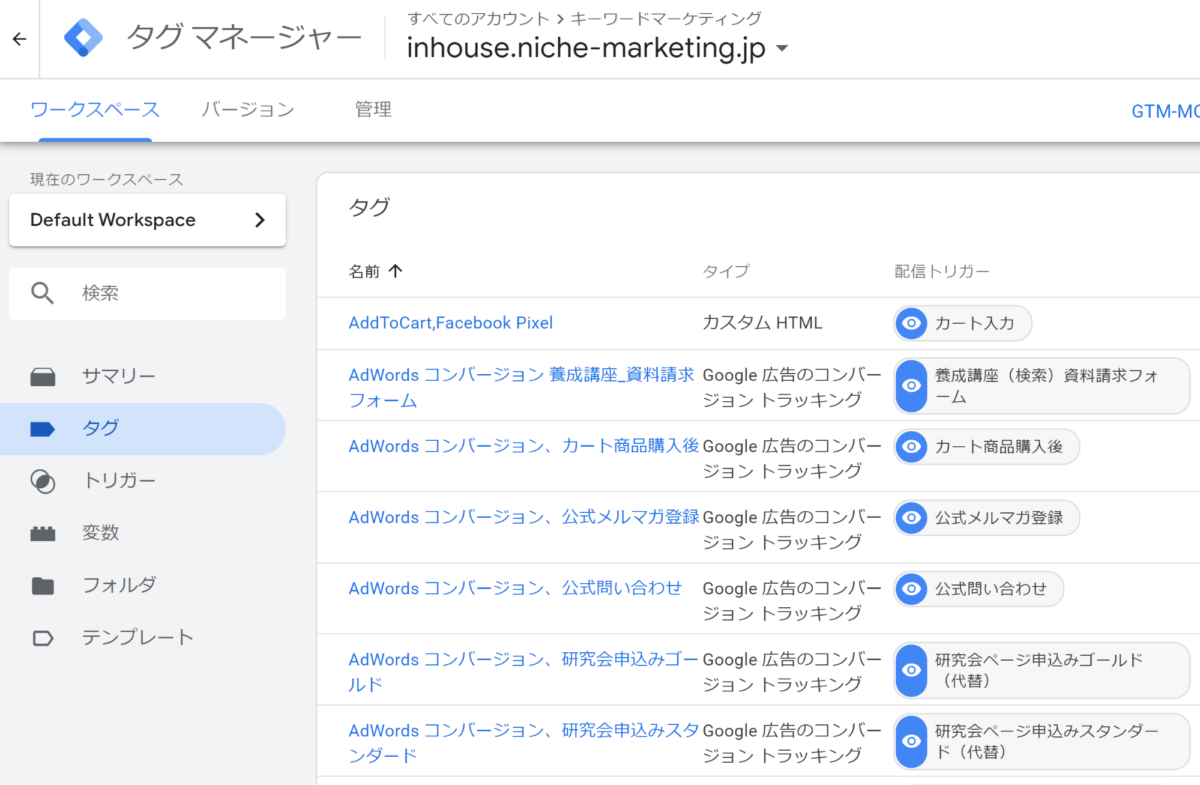Open AdWords コンバージョン、カート商品購入後 tag
Screen dimensions: 1200x785
(x=524, y=446)
